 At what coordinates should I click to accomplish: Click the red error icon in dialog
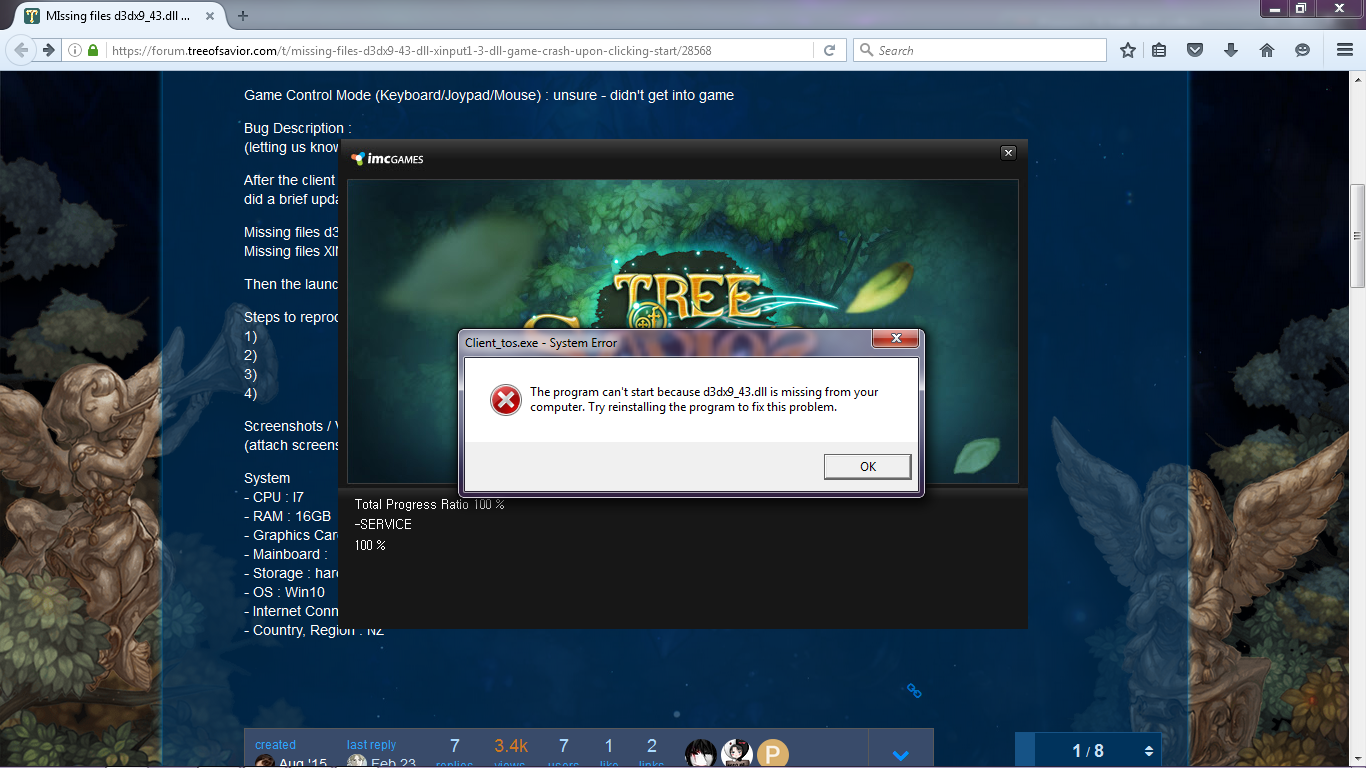click(506, 401)
